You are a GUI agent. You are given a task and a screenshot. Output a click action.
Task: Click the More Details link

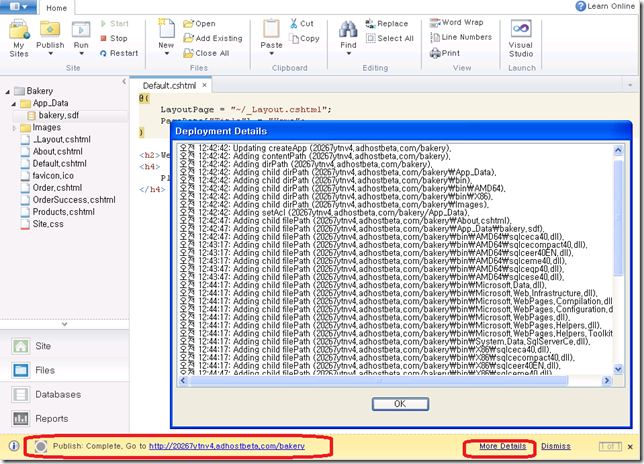coord(503,446)
